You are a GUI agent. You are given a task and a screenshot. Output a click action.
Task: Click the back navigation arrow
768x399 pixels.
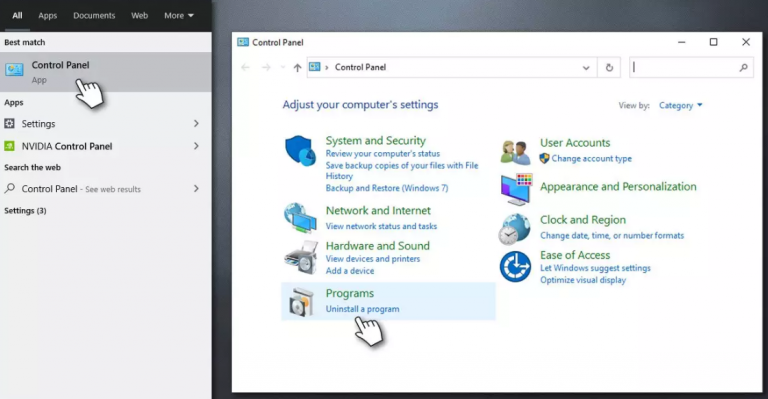click(245, 68)
